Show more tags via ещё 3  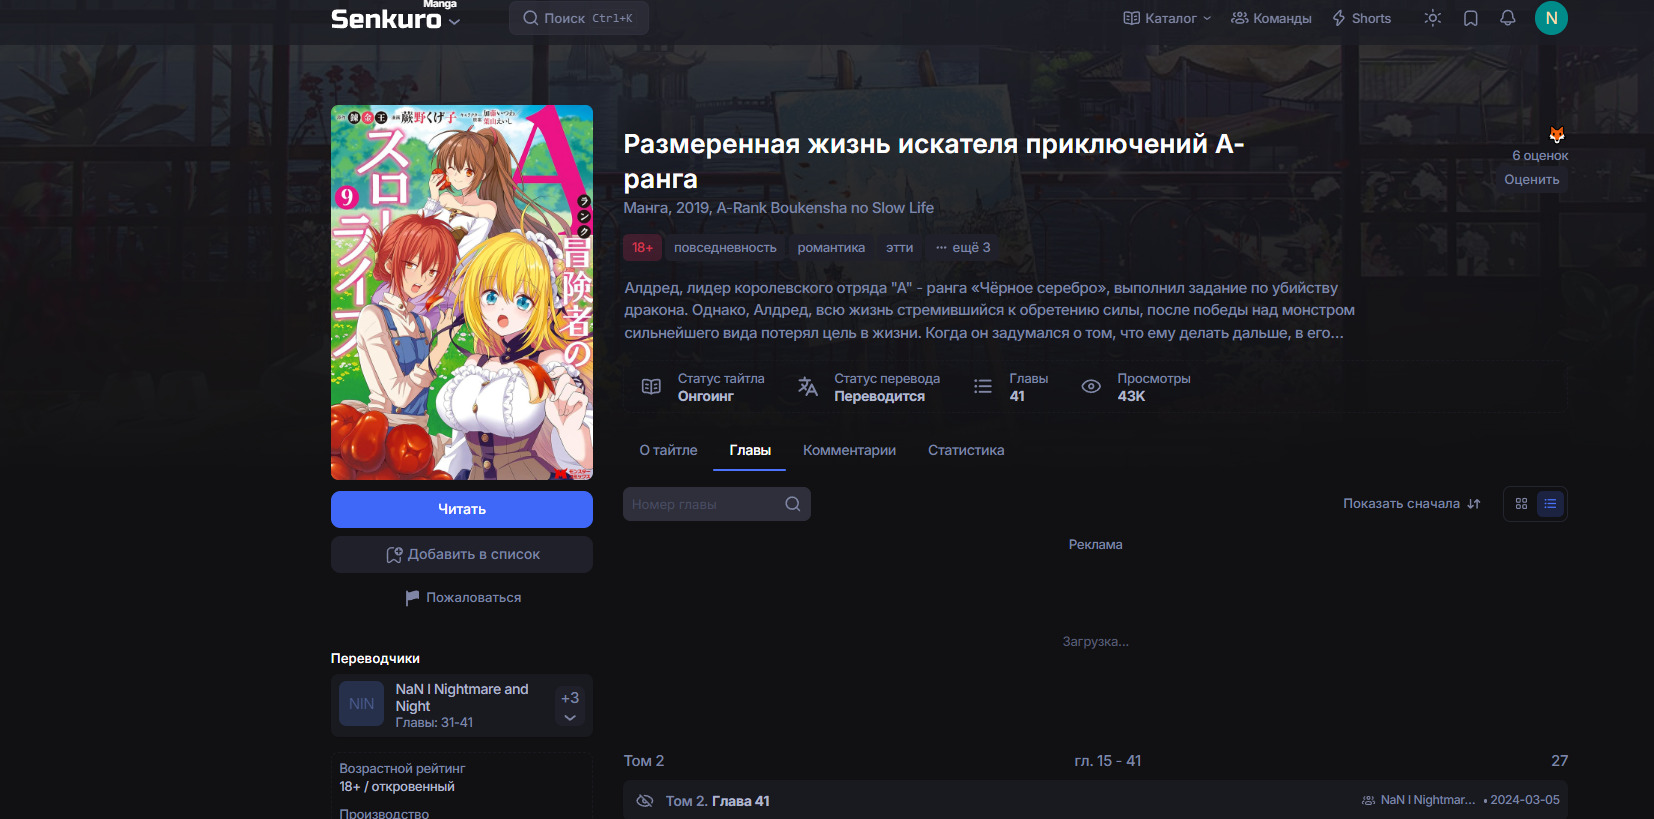[x=963, y=247]
